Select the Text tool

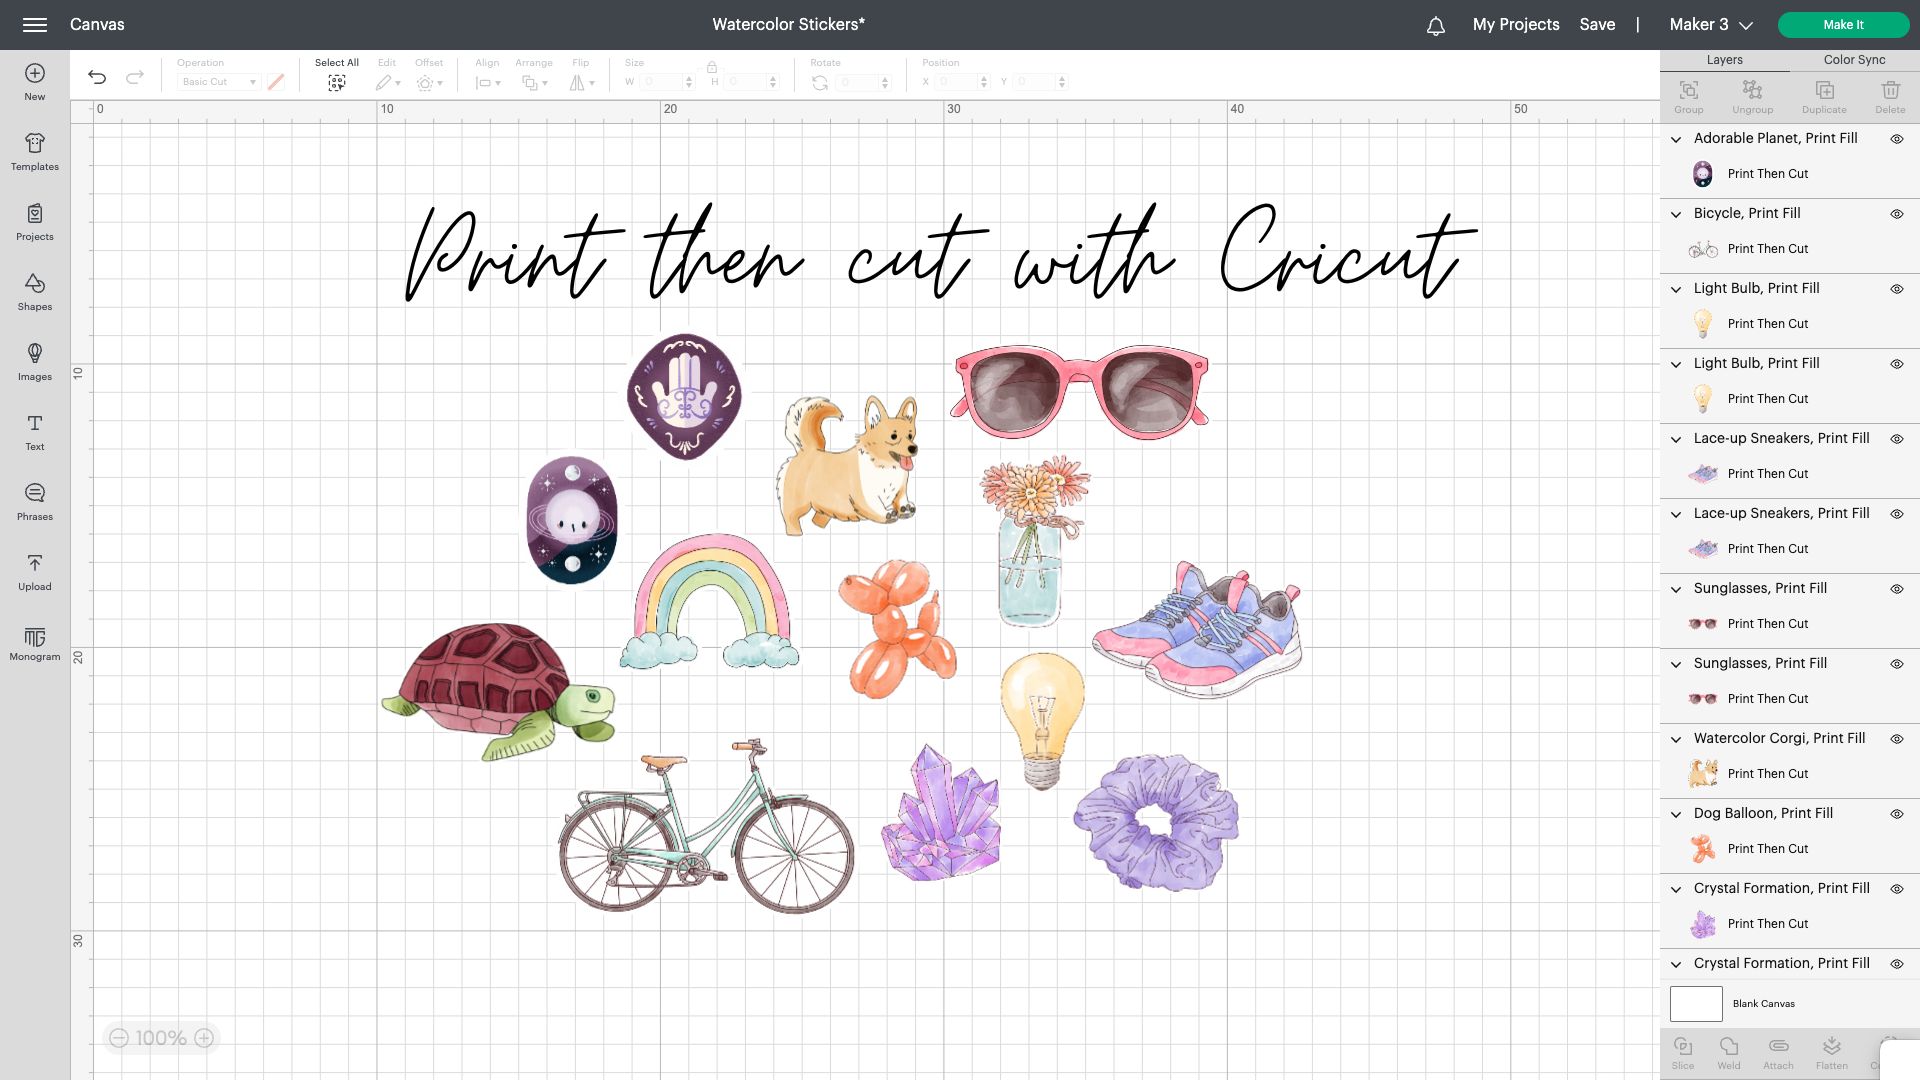point(35,432)
